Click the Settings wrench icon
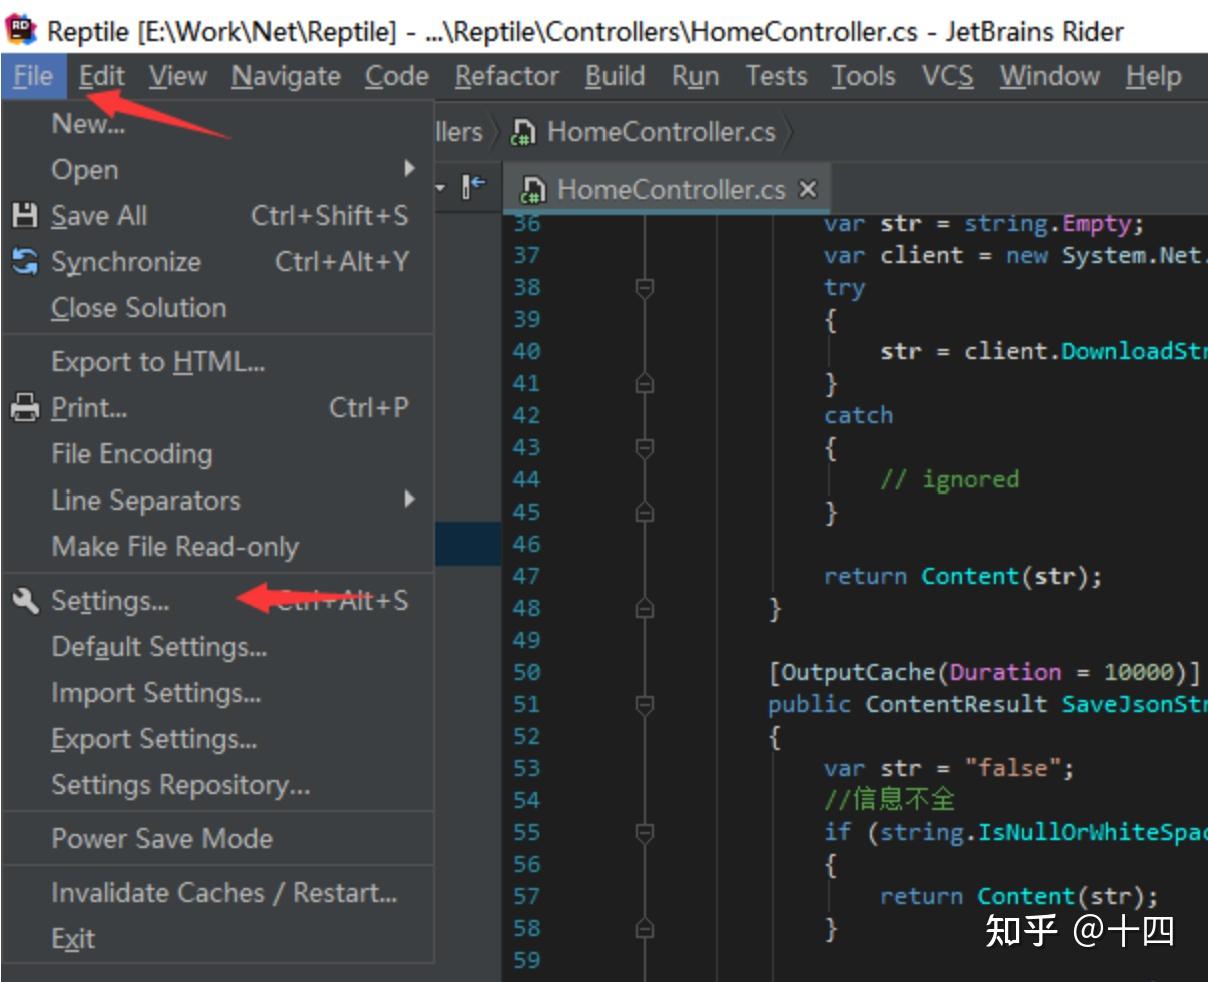Viewport: 1208px width, 982px height. 27,601
